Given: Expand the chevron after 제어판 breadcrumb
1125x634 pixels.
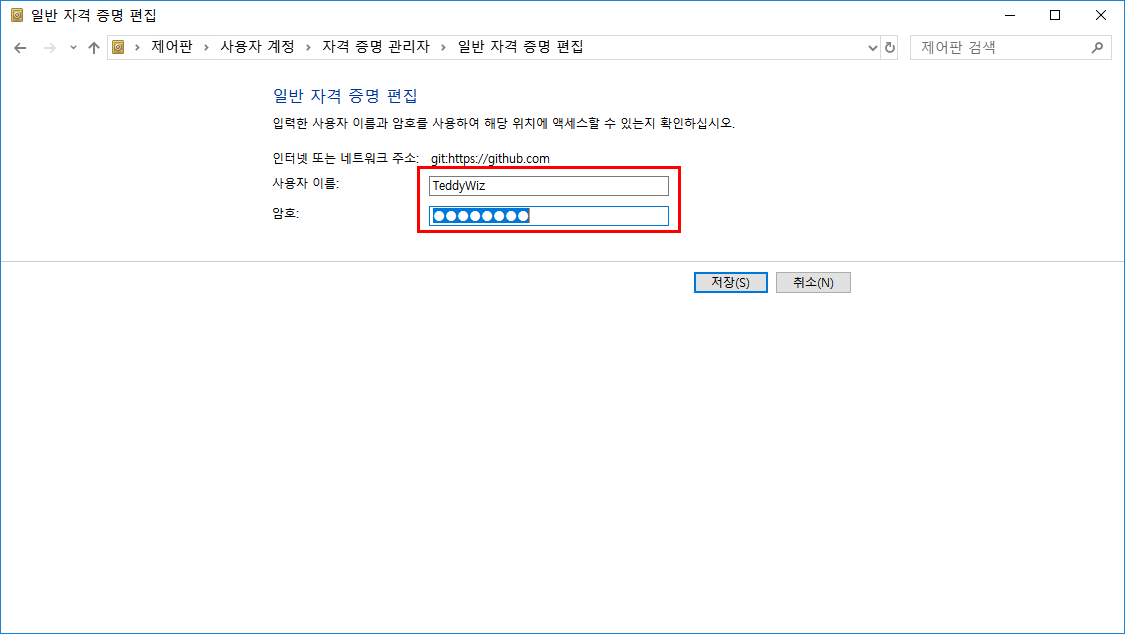Looking at the screenshot, I should pyautogui.click(x=206, y=47).
